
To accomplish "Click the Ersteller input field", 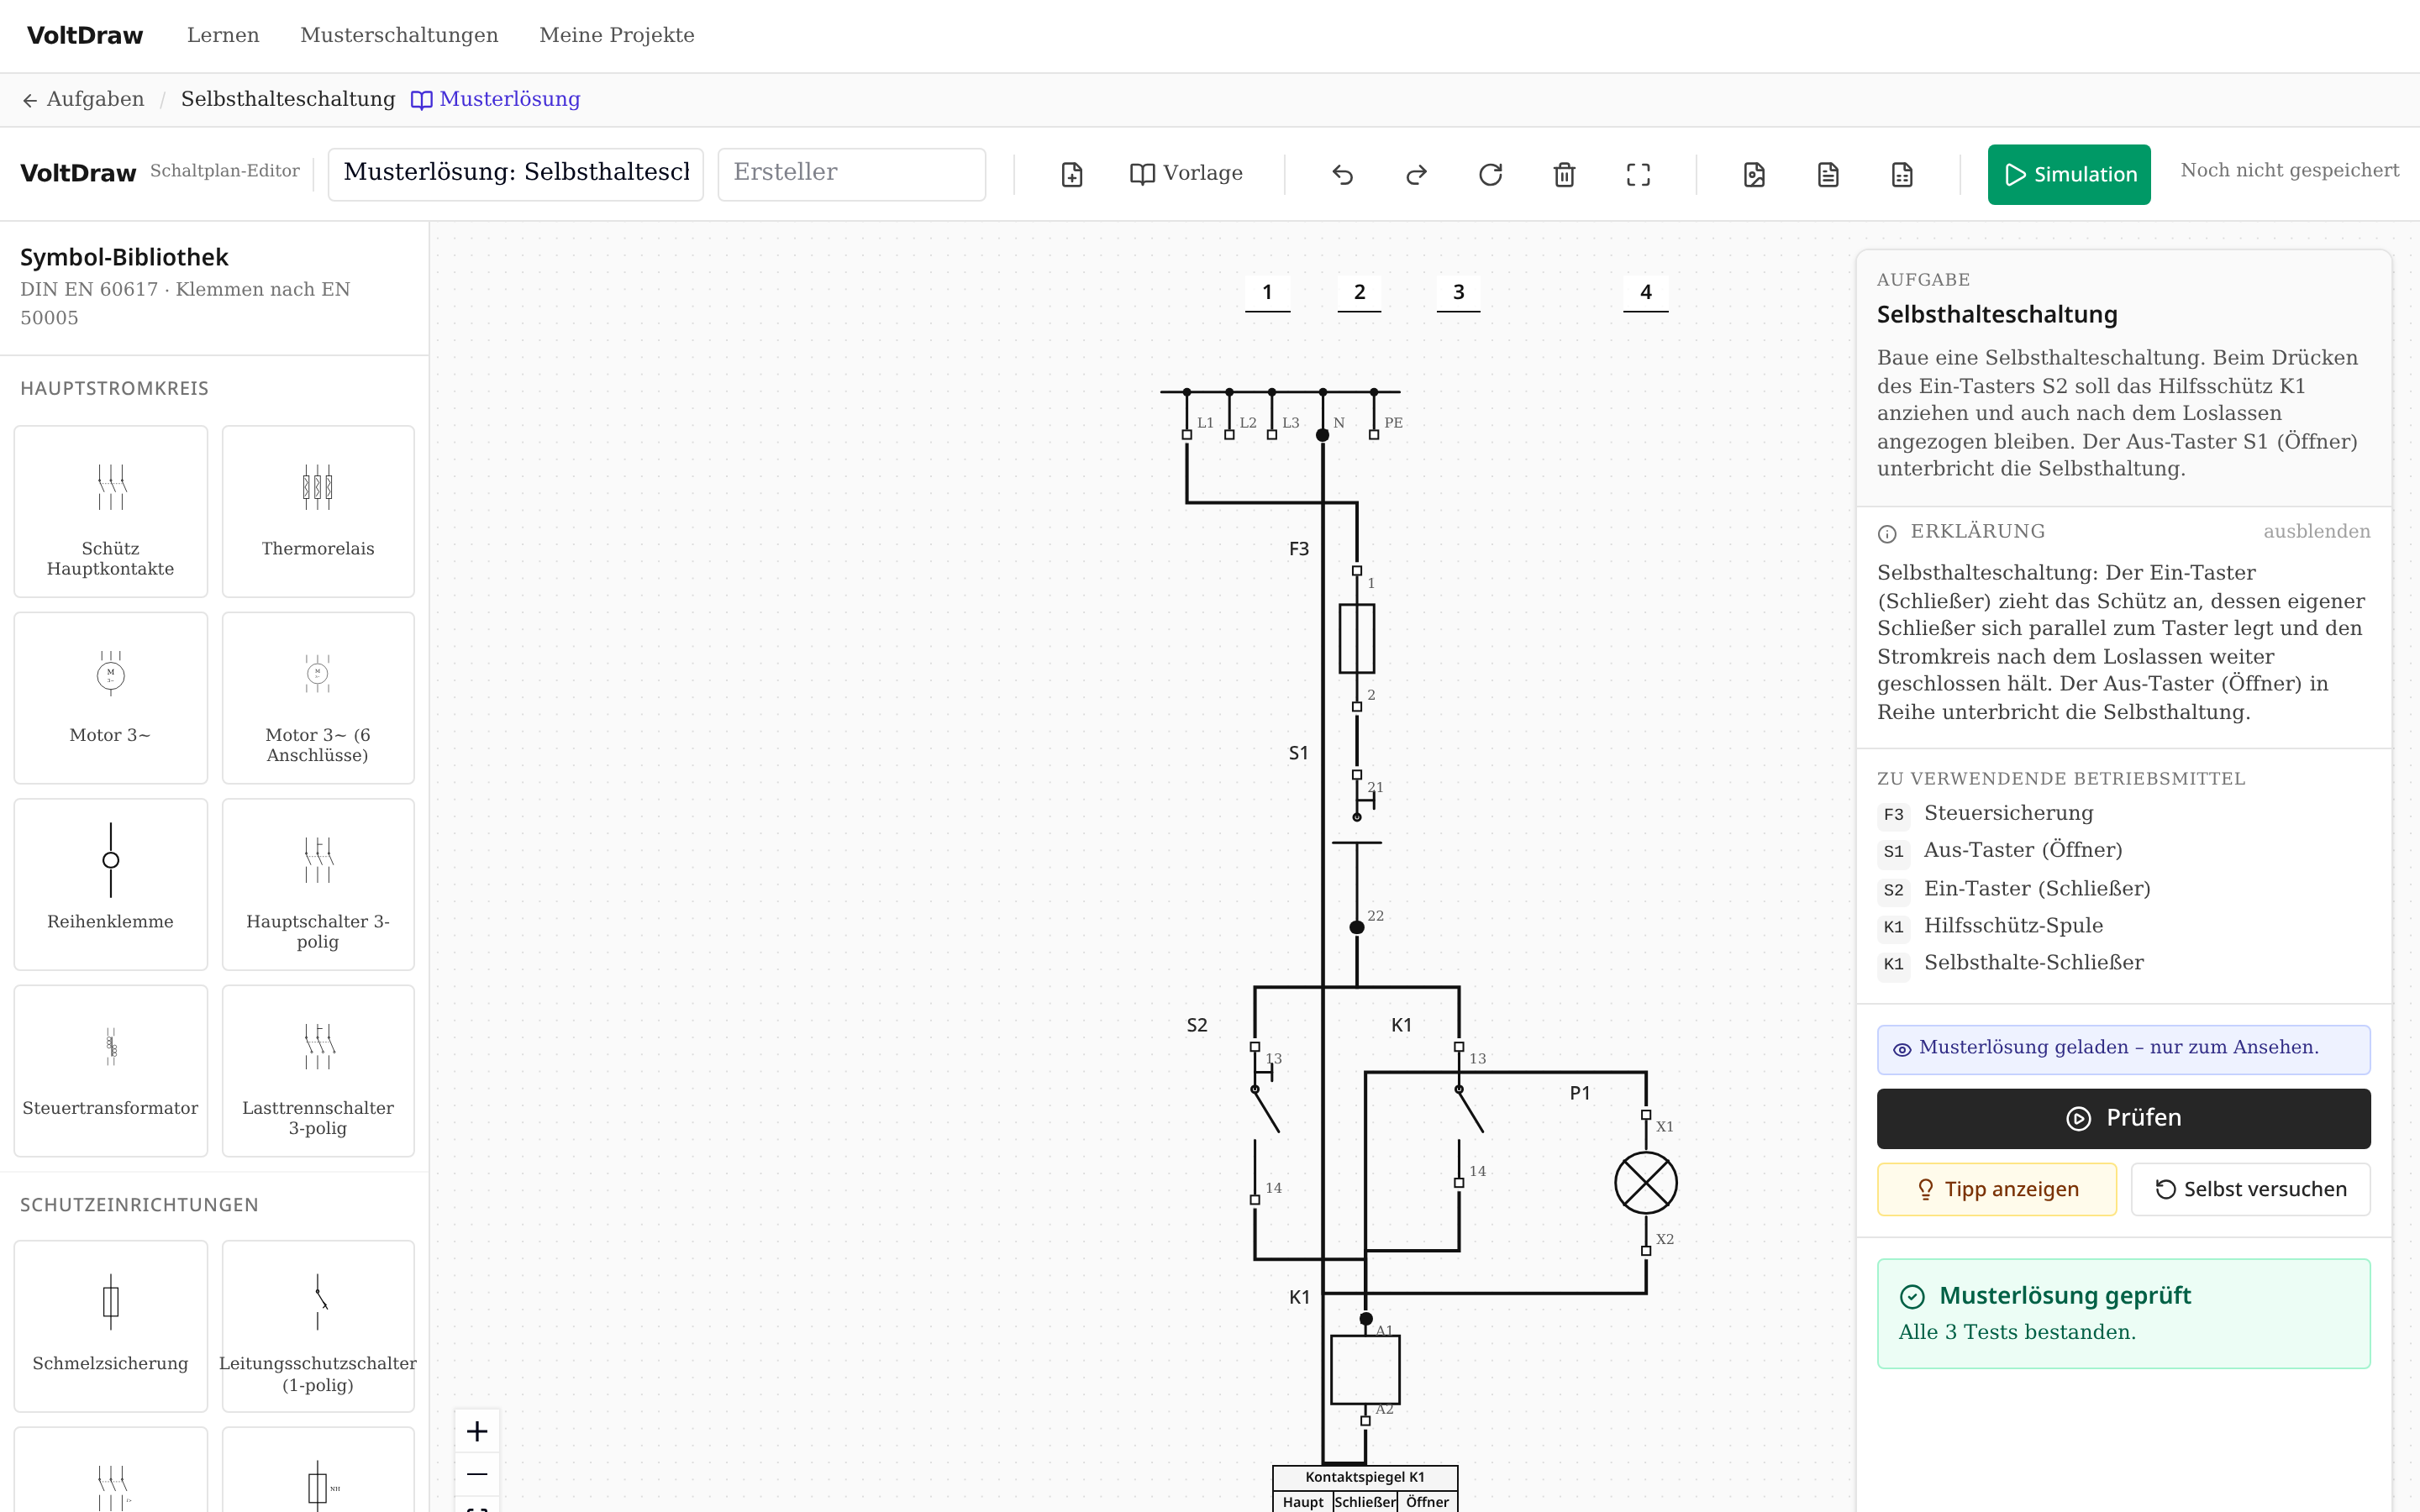I will click(851, 174).
